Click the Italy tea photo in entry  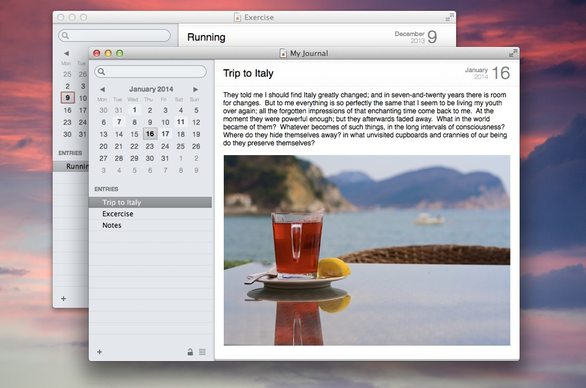pos(367,250)
